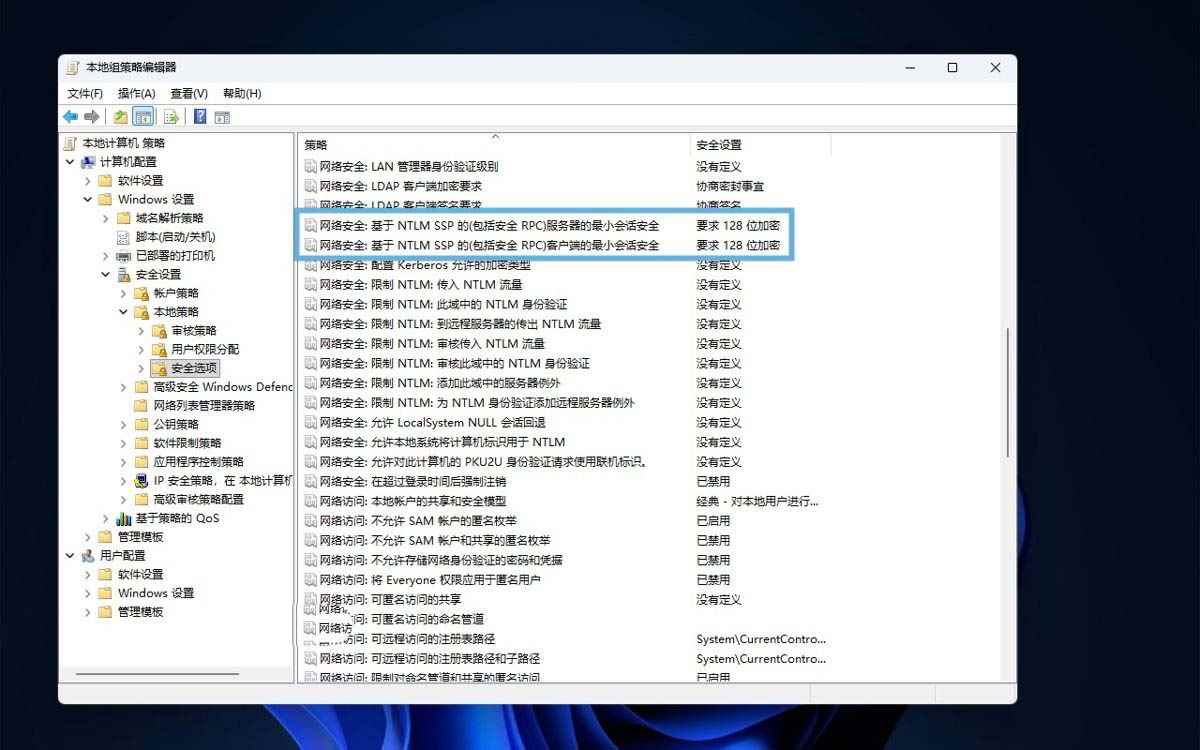The image size is (1200, 750).
Task: Expand the 公钥策略 node
Action: (x=123, y=424)
